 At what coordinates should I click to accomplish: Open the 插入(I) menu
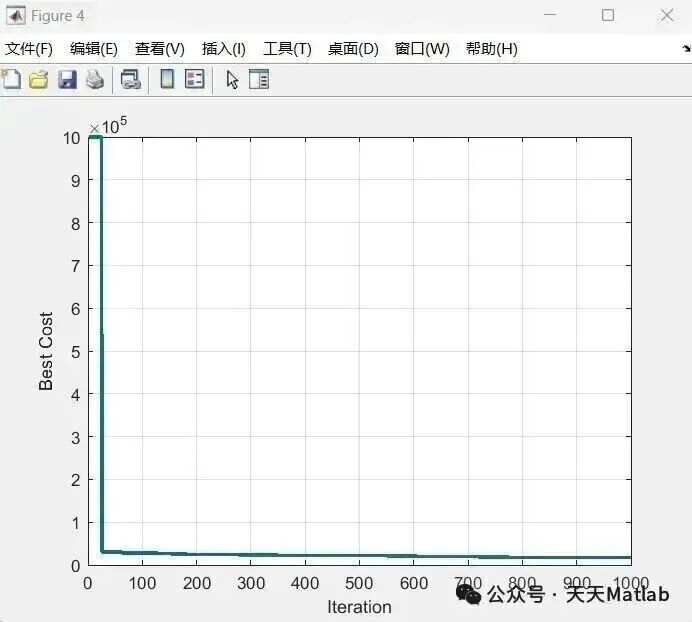point(224,49)
